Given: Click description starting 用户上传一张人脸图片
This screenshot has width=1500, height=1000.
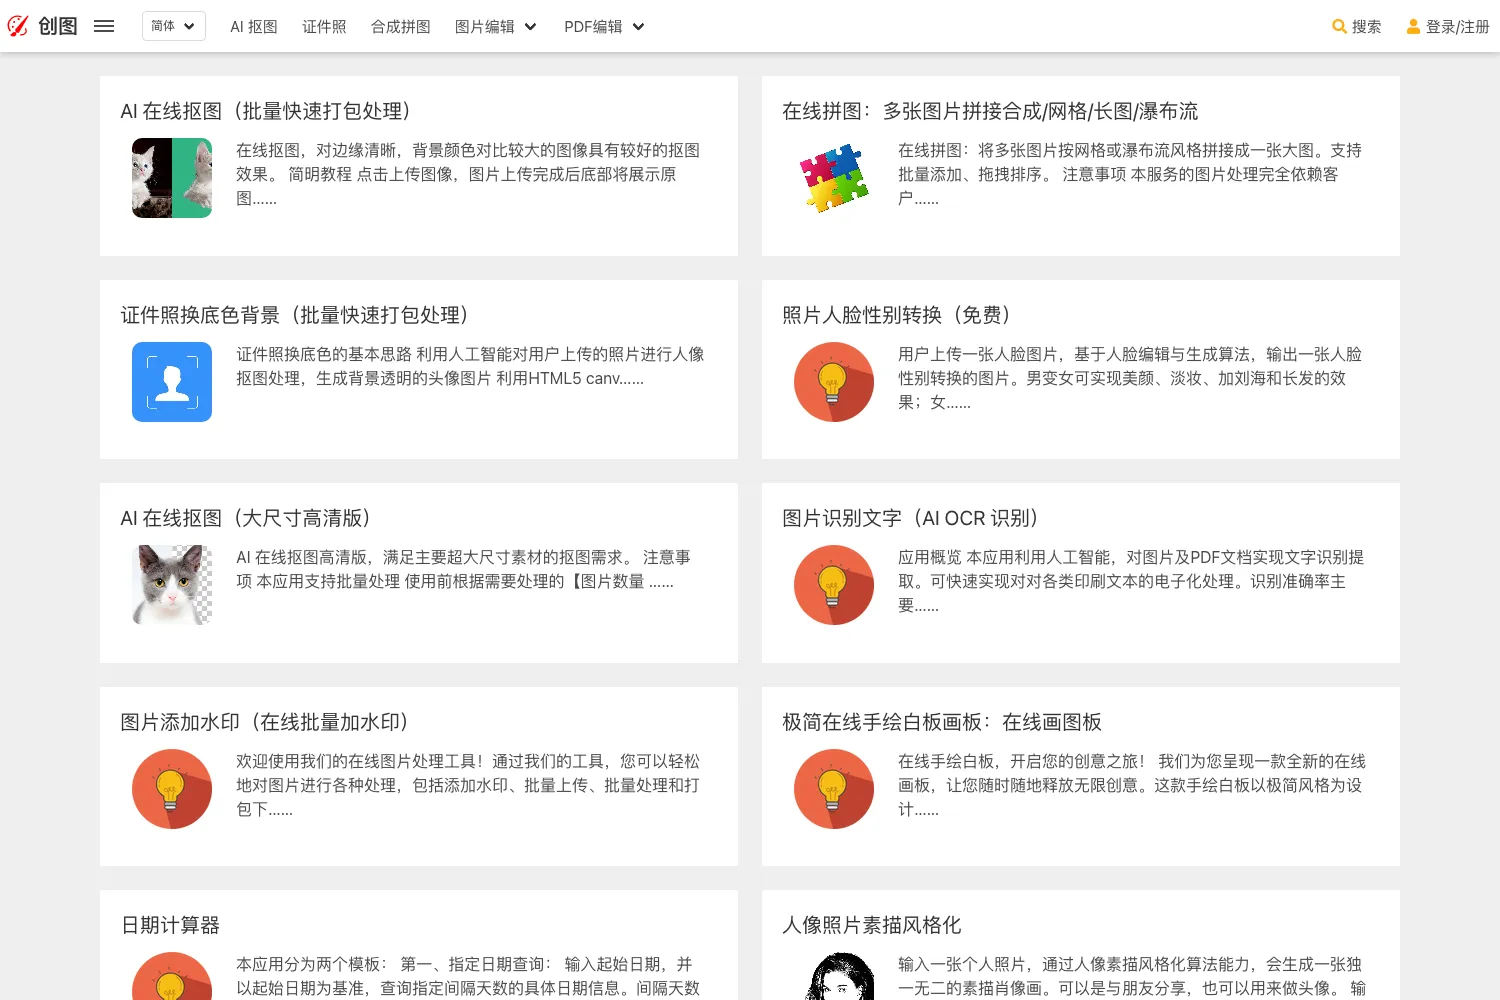Looking at the screenshot, I should (x=1130, y=378).
